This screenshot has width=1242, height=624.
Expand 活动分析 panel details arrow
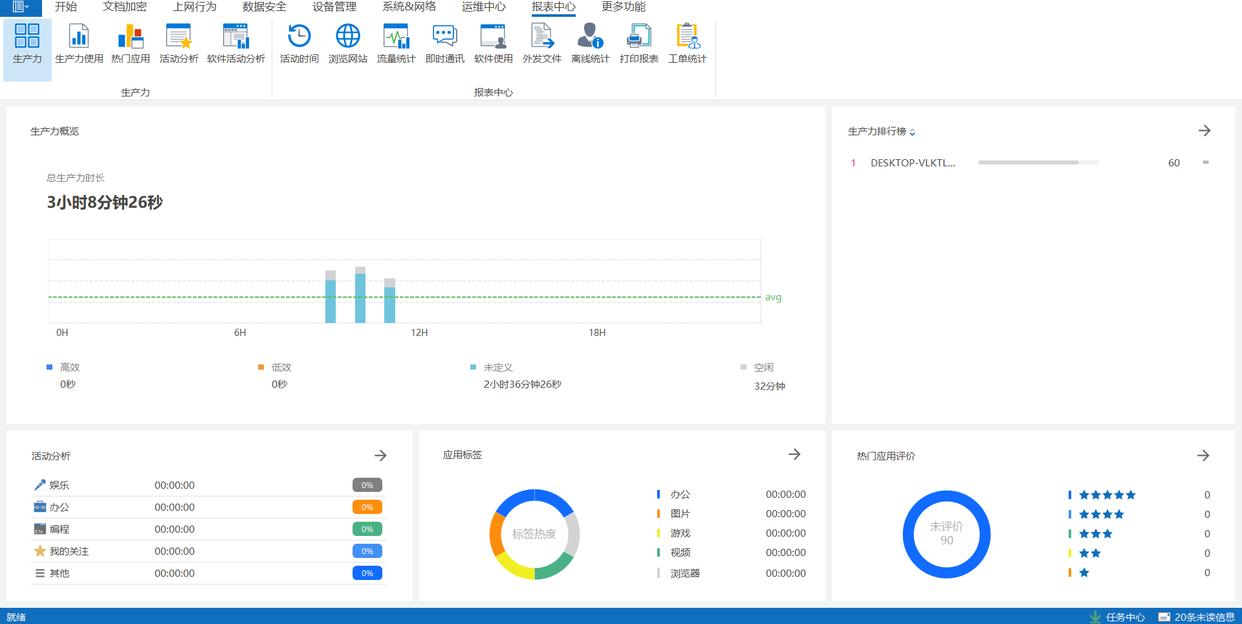coord(380,455)
